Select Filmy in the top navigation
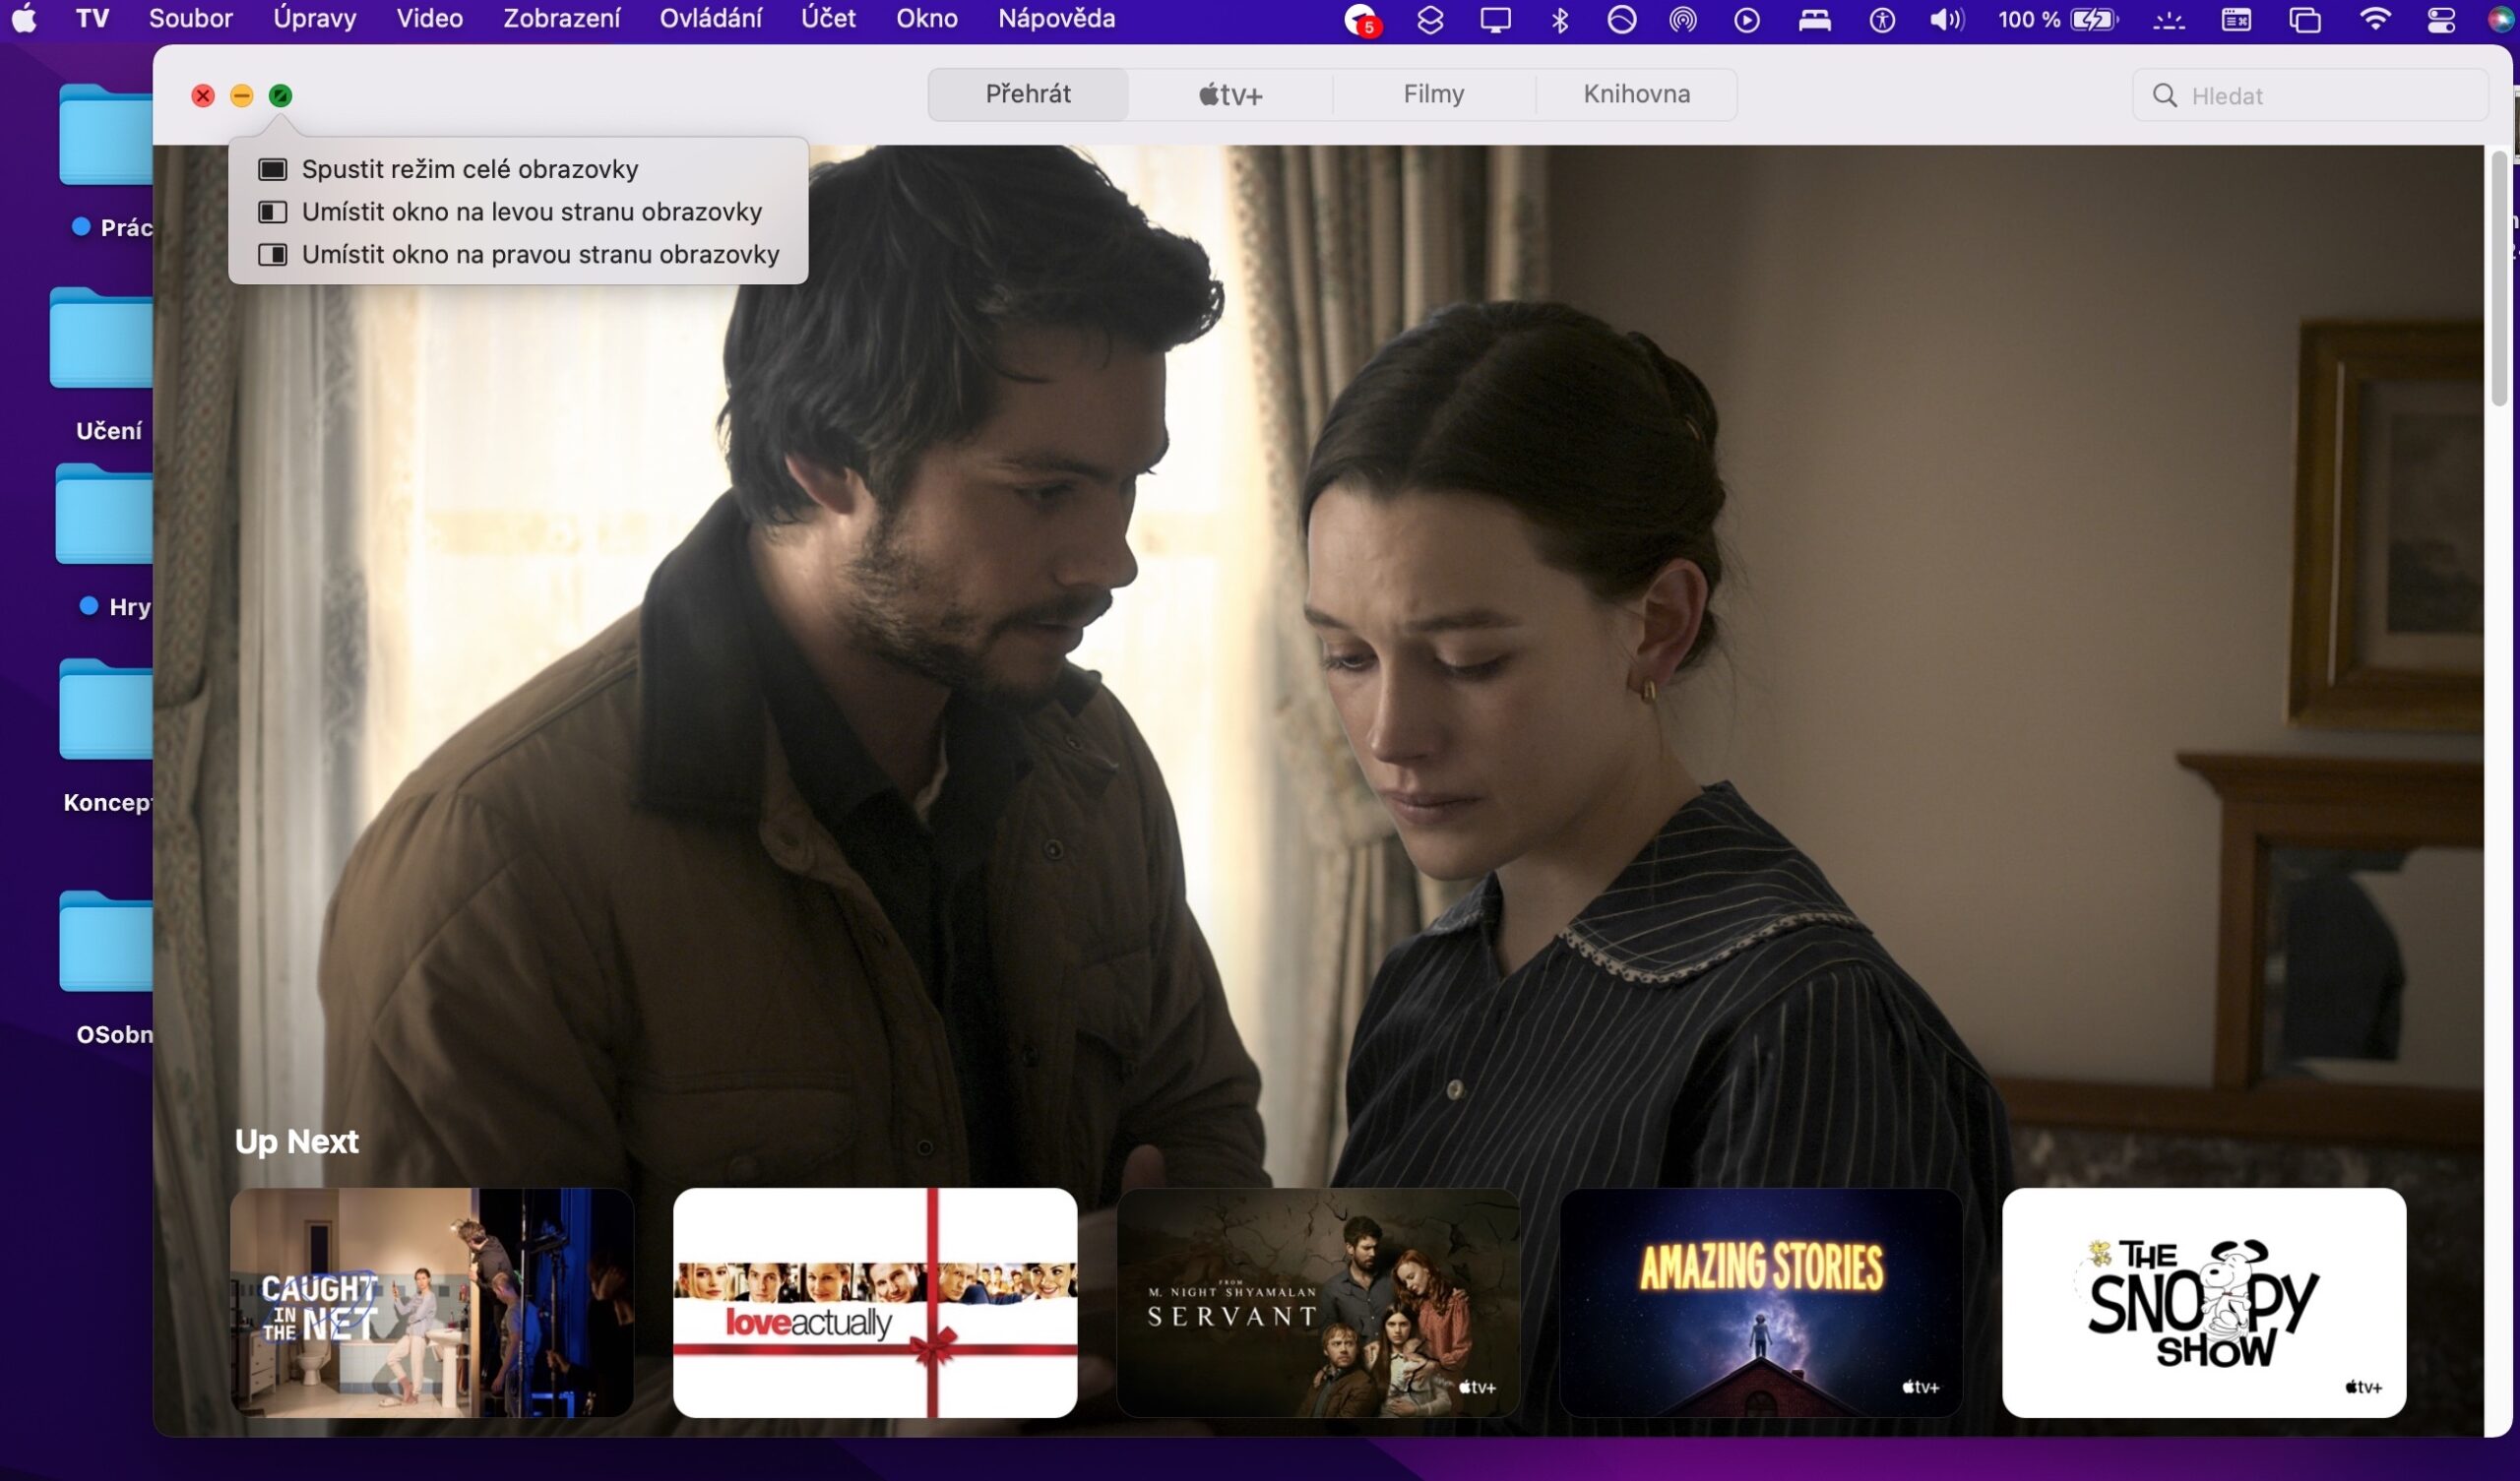The width and height of the screenshot is (2520, 1481). (x=1434, y=94)
